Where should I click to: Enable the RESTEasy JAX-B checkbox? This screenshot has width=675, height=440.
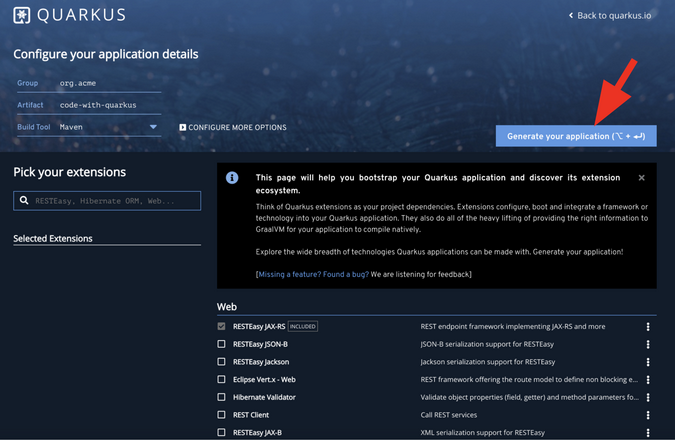pyautogui.click(x=221, y=432)
